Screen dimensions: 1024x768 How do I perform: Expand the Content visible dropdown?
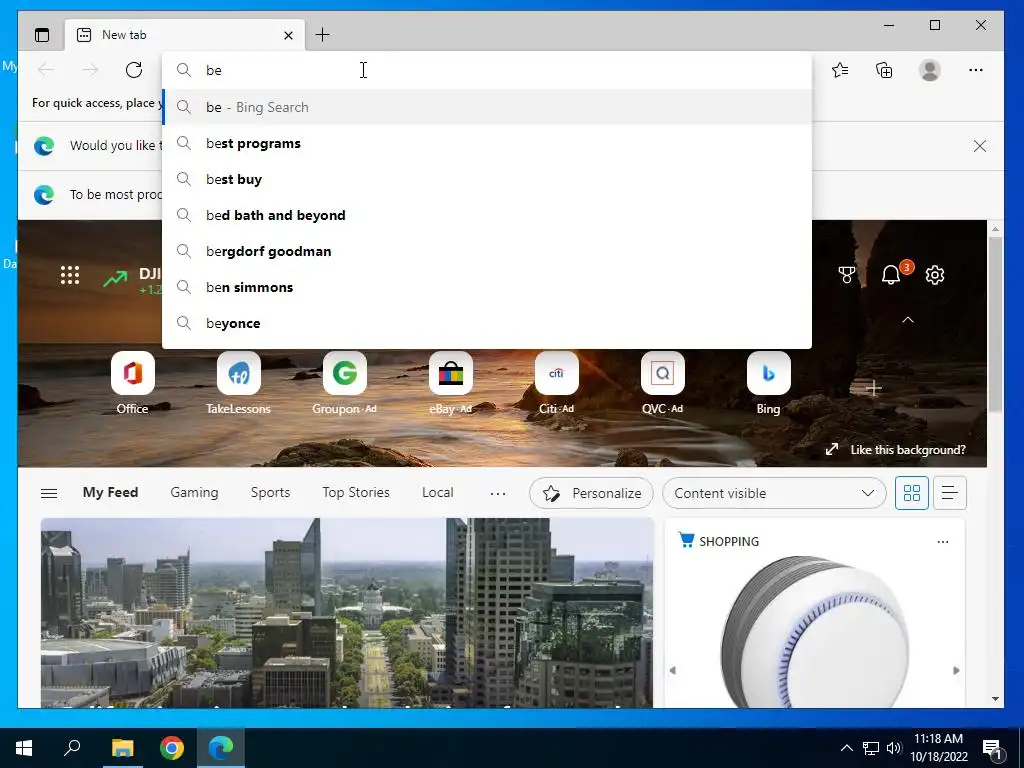click(x=774, y=493)
